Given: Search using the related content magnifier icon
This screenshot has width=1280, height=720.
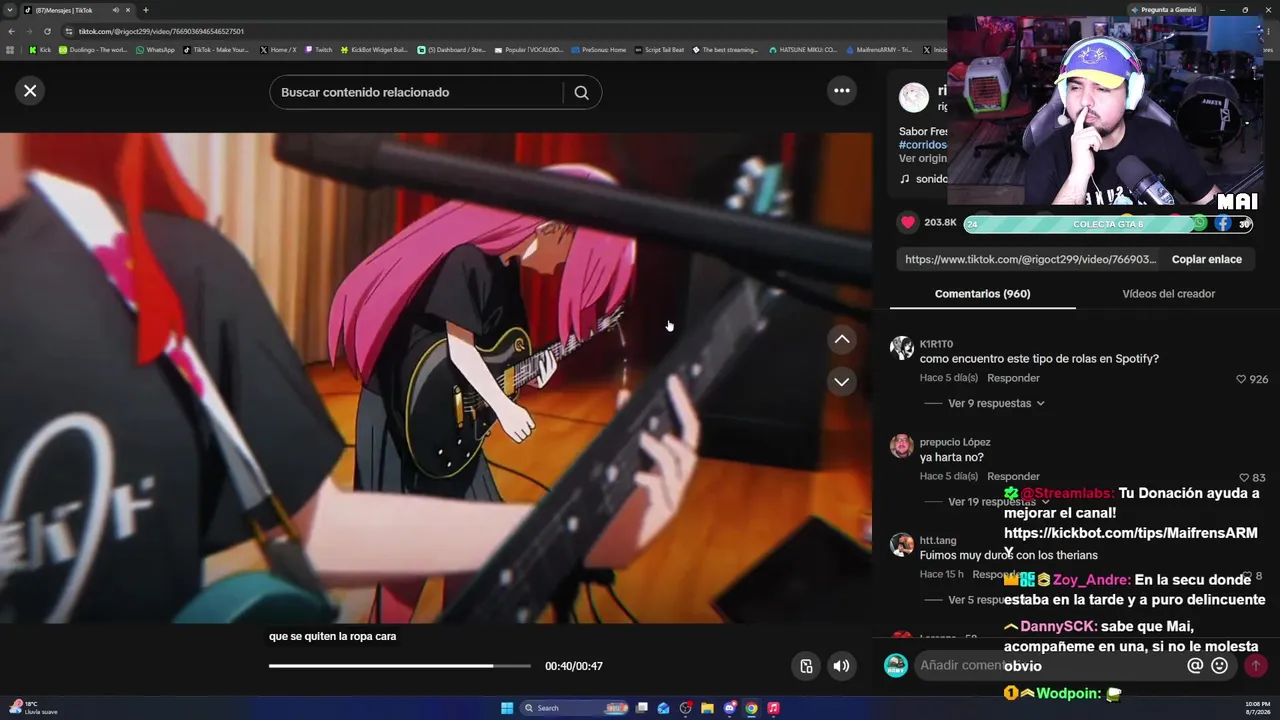Looking at the screenshot, I should 581,93.
